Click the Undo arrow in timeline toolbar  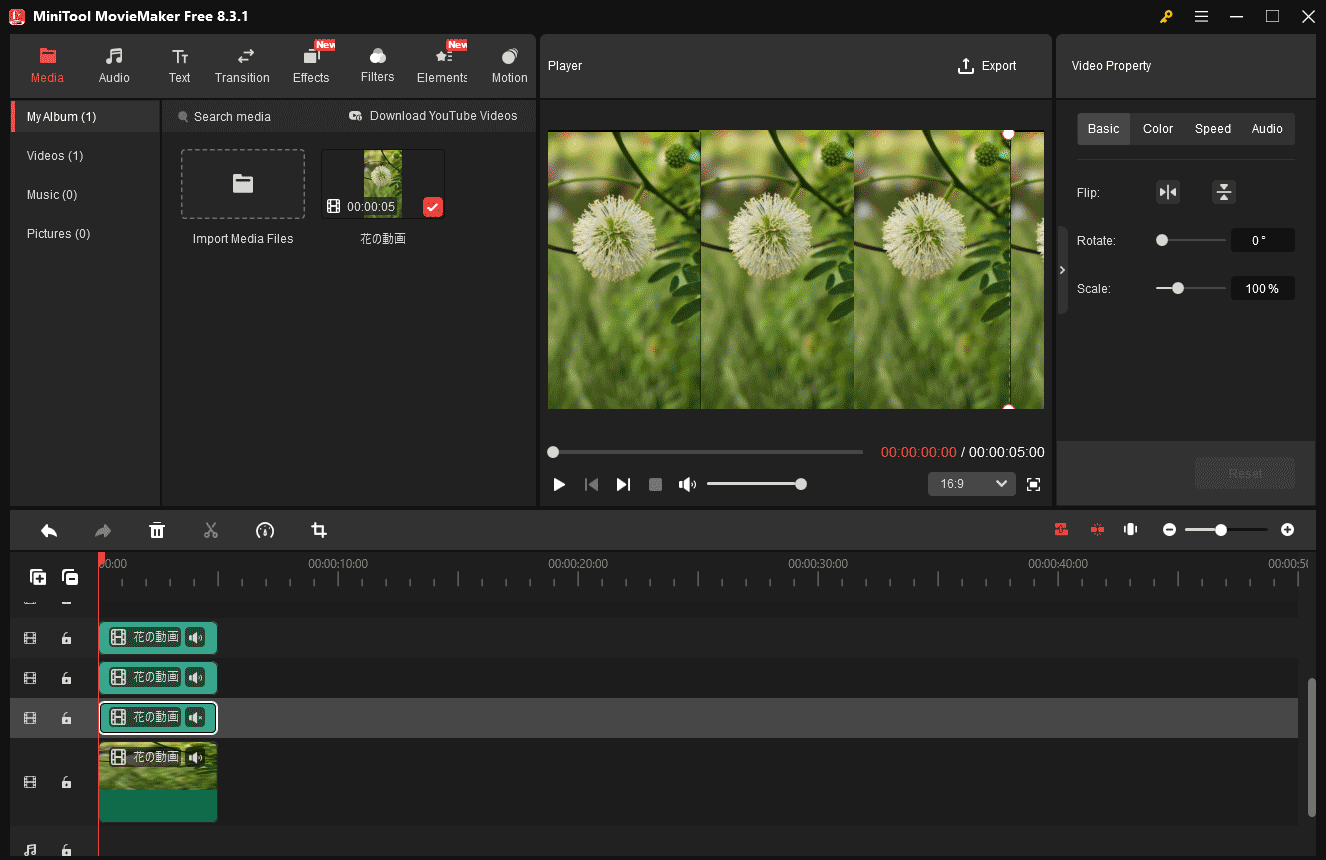click(49, 530)
